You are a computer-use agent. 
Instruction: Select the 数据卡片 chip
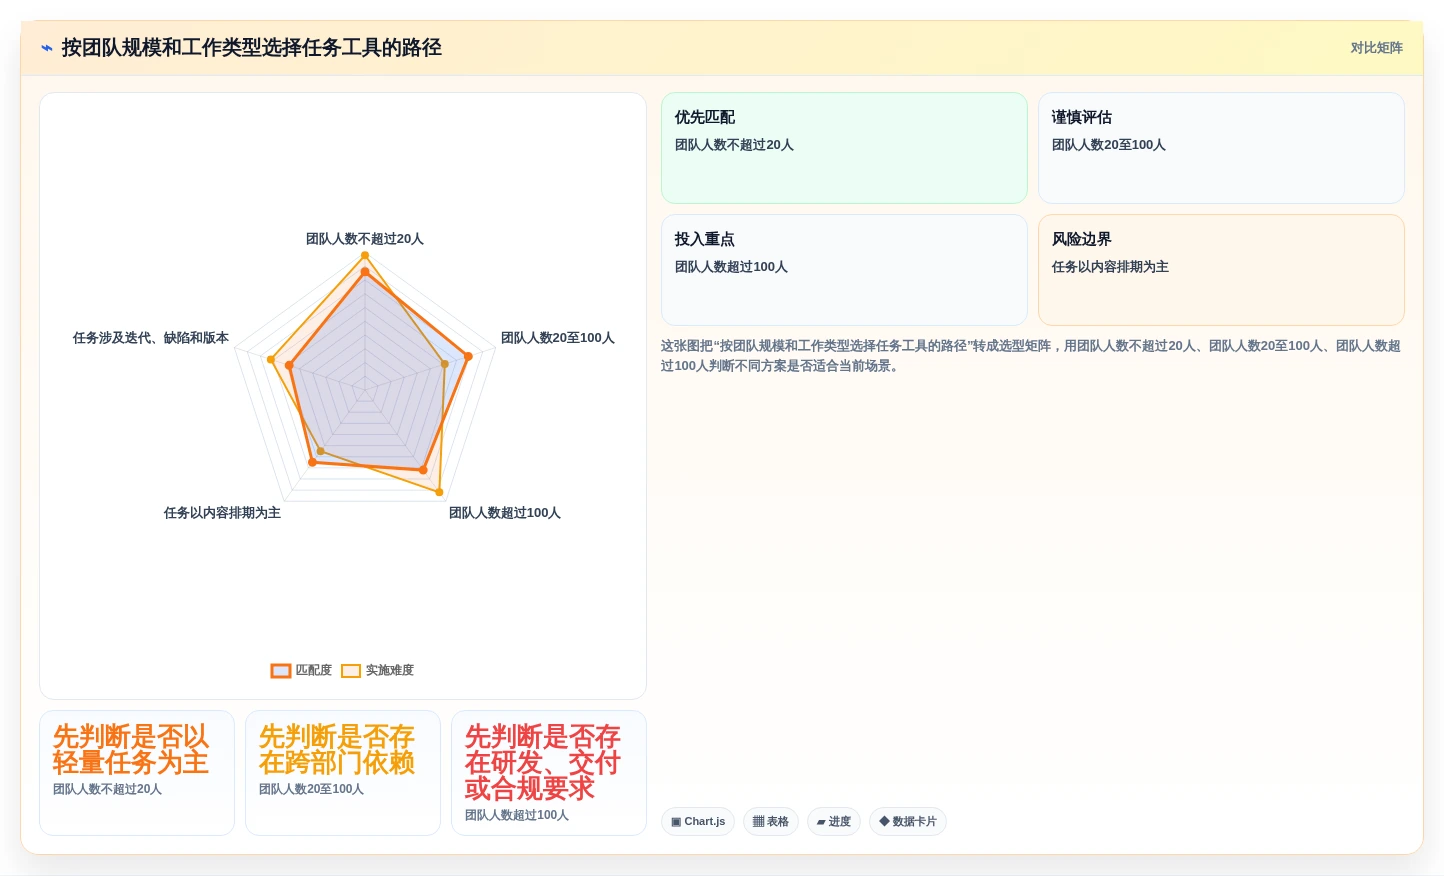[908, 822]
